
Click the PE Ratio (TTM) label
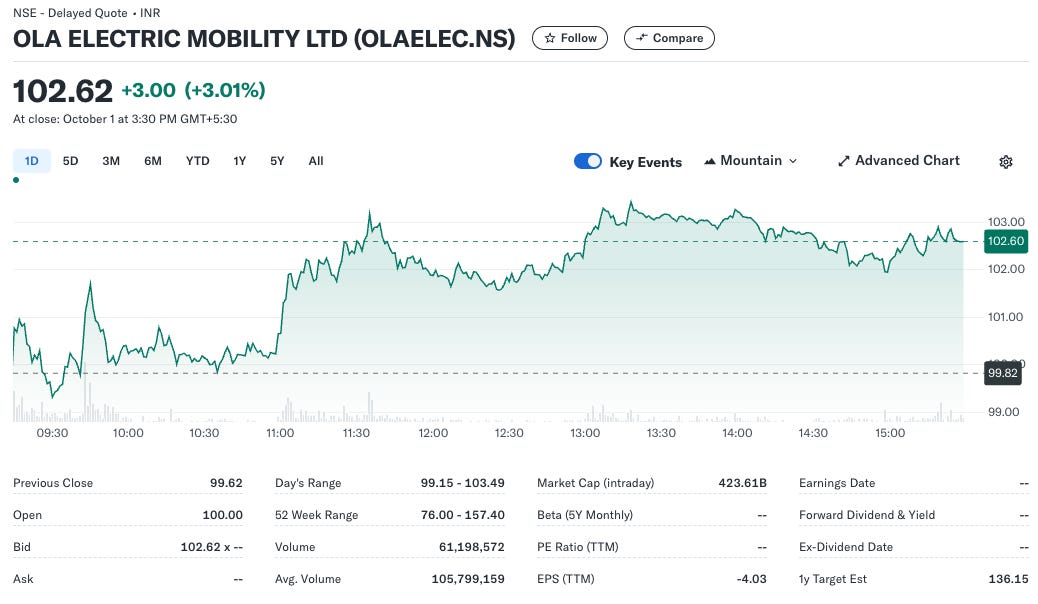pos(578,547)
